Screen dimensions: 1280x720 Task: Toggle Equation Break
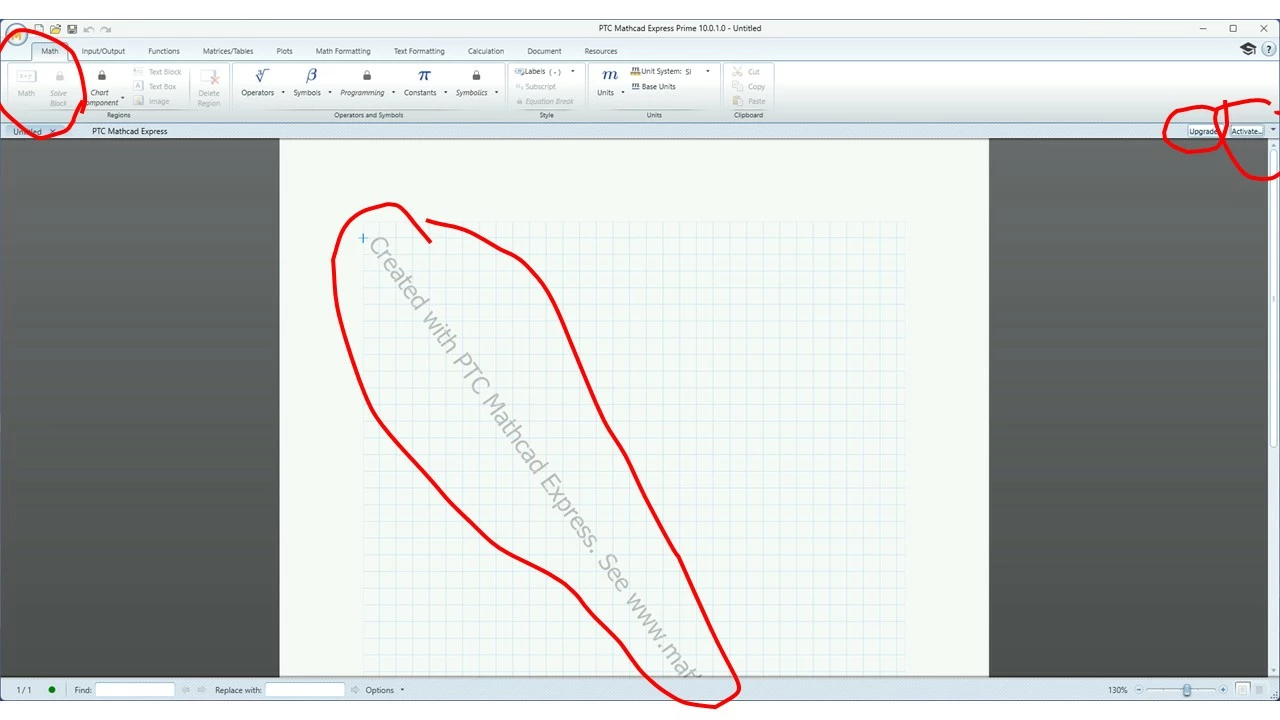coord(545,101)
